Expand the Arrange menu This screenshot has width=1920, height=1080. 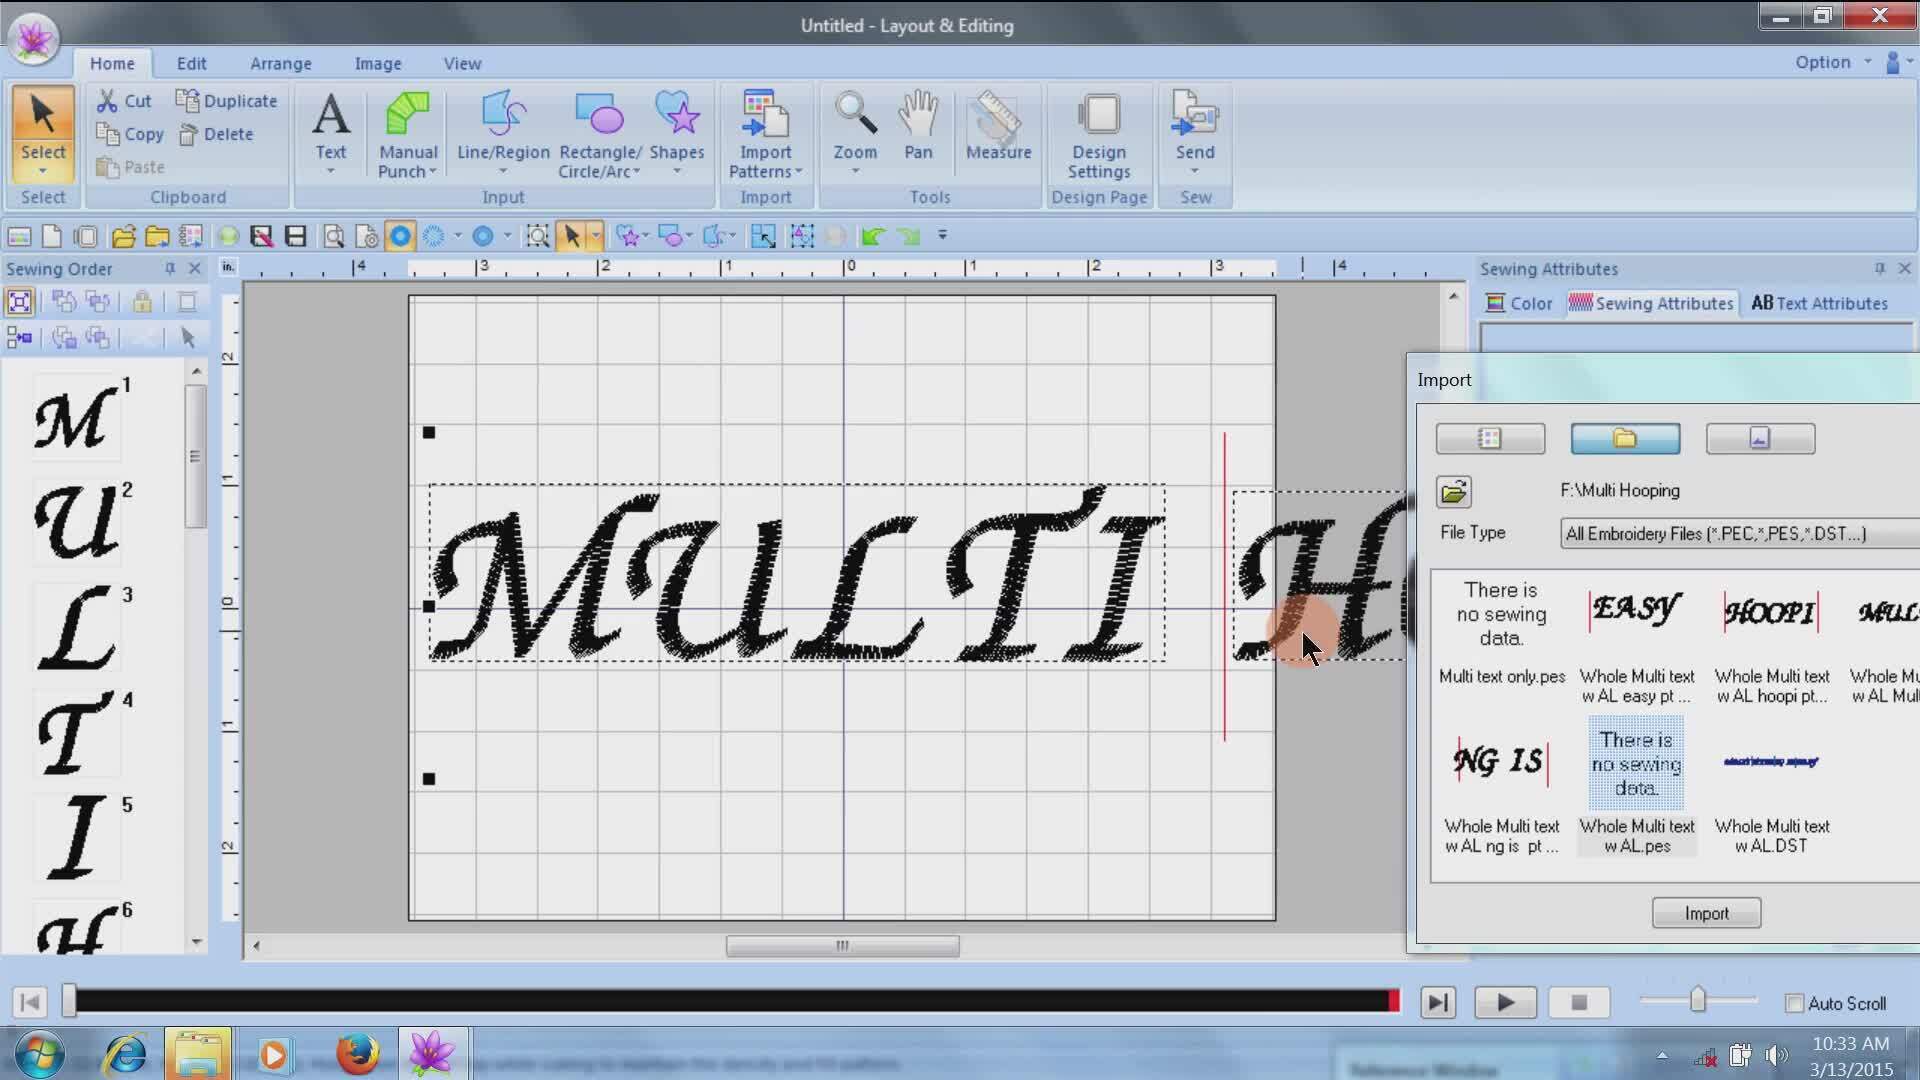(x=280, y=62)
